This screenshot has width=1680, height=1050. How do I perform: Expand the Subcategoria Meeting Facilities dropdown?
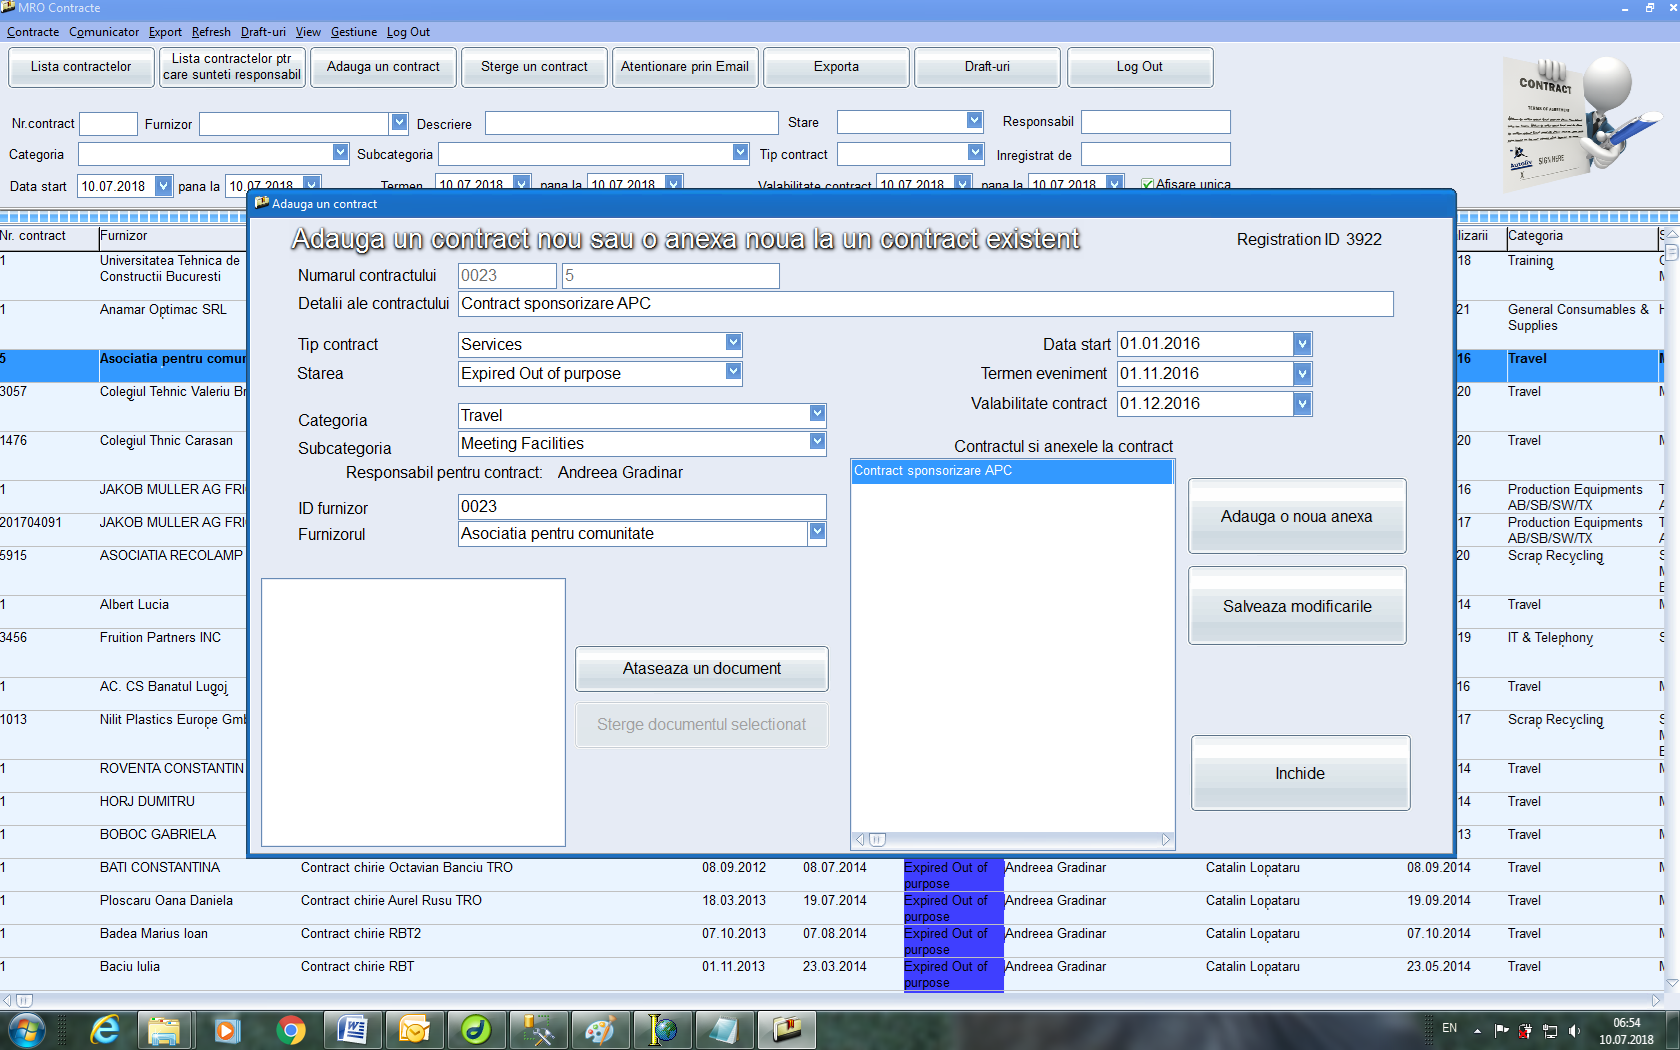pyautogui.click(x=817, y=442)
